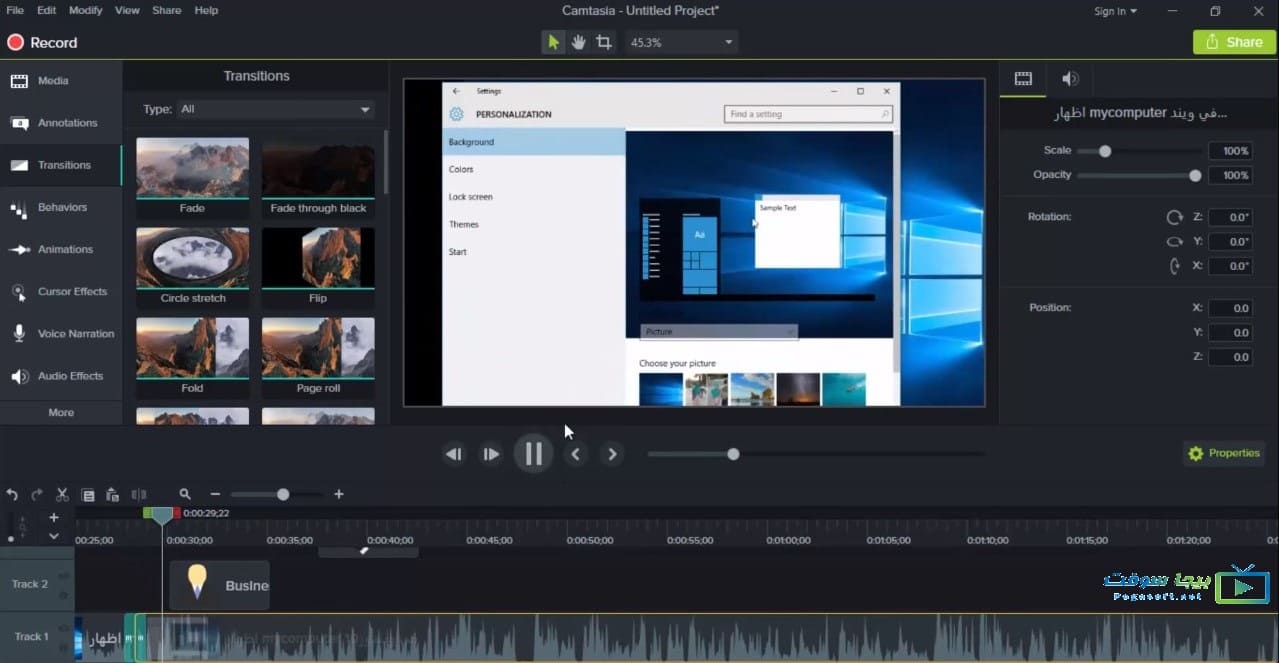Click the Cut scissors icon above timeline
1279x663 pixels.
click(62, 494)
